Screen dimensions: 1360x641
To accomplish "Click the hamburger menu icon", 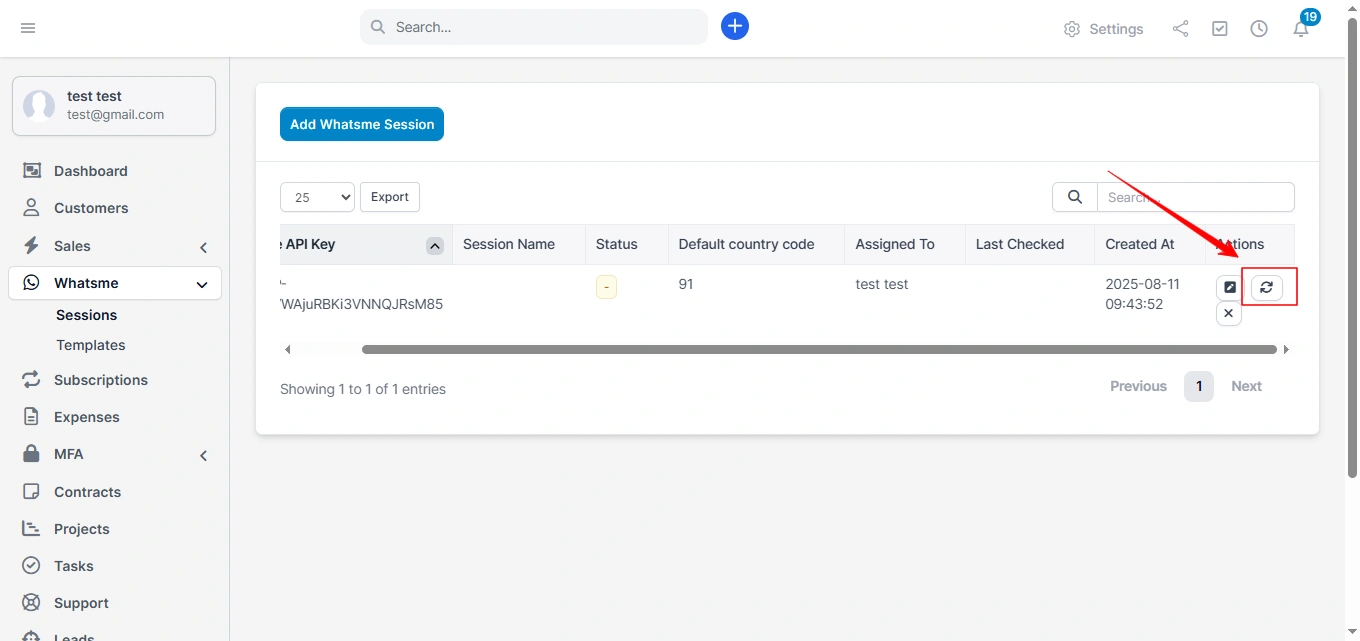I will point(28,28).
